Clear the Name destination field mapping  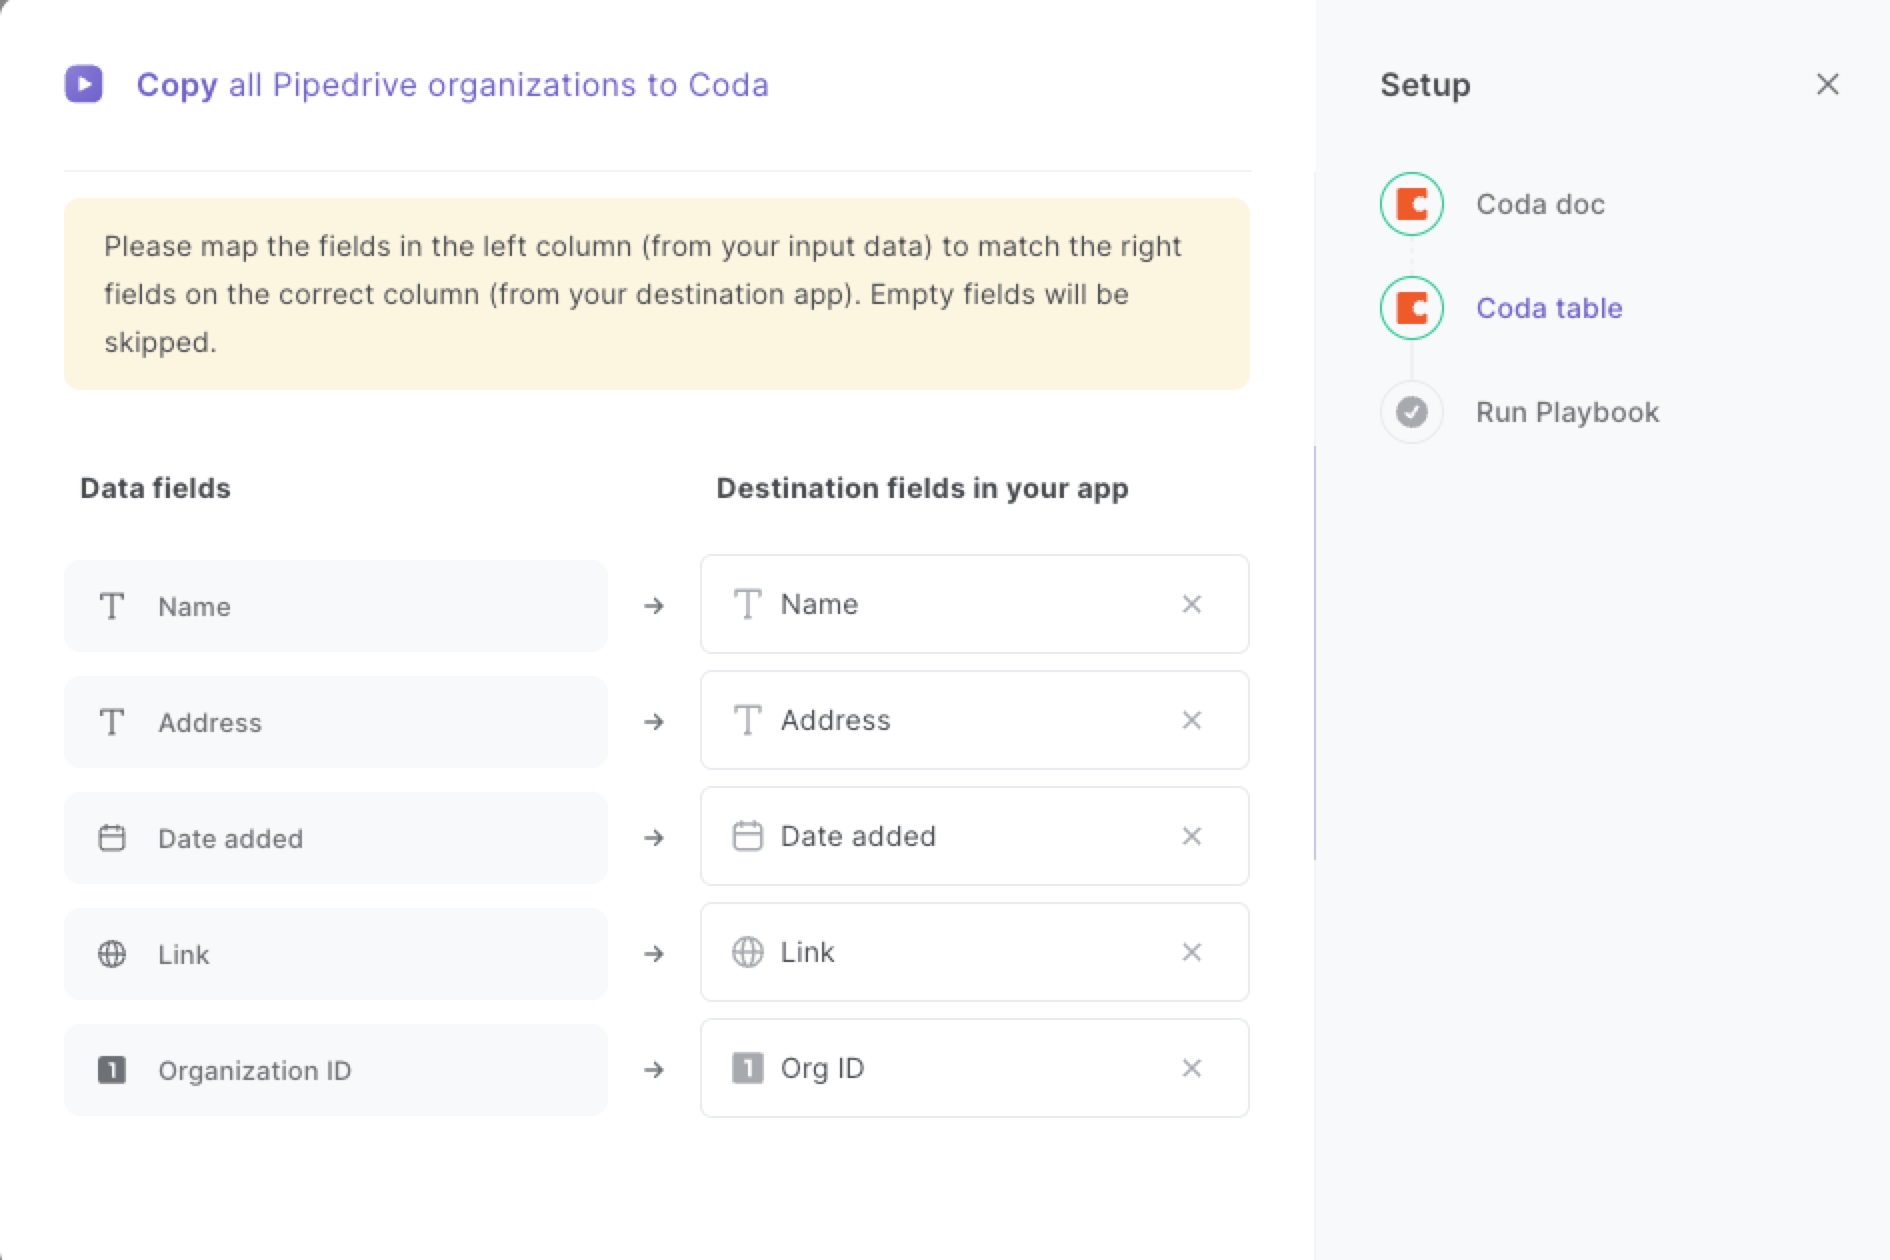pyautogui.click(x=1191, y=604)
